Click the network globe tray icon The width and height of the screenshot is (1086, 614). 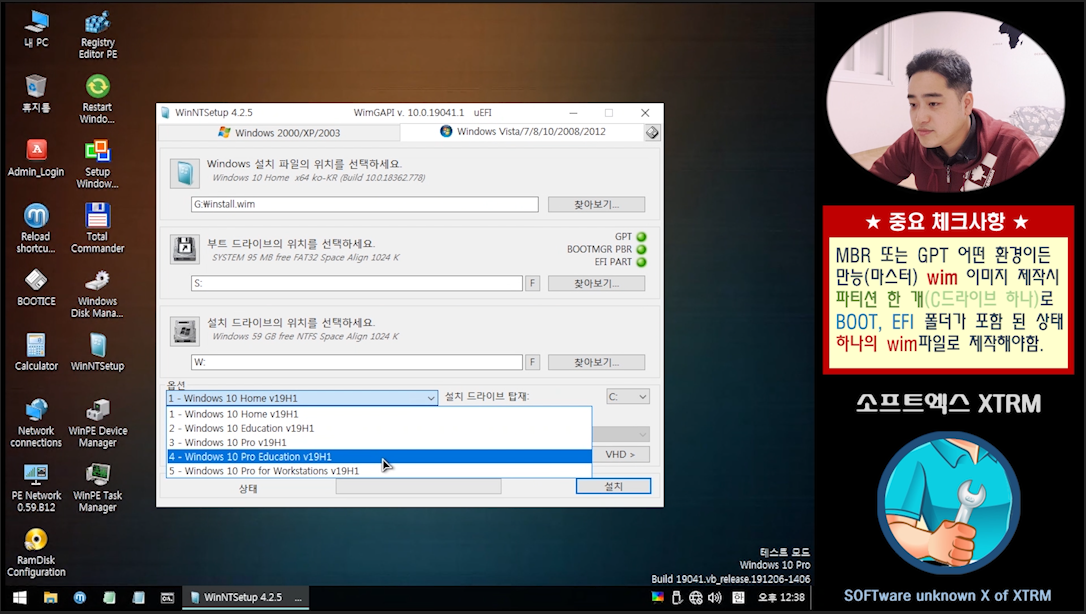point(696,597)
